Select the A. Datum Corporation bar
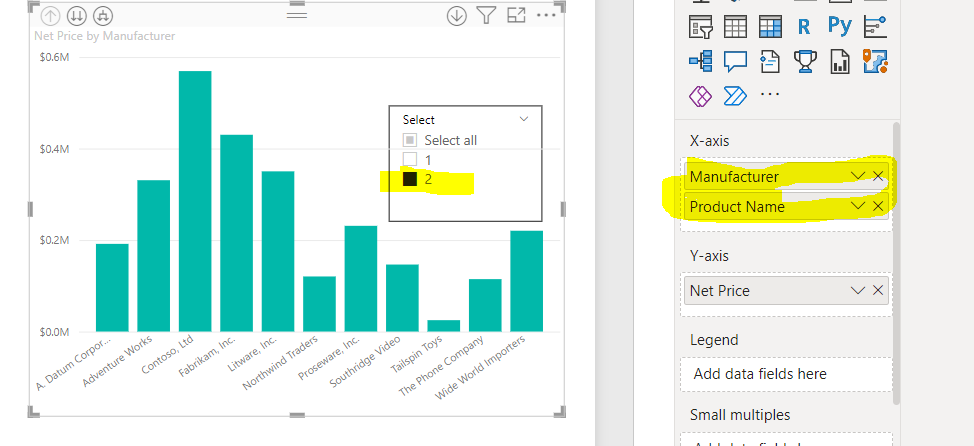The height and width of the screenshot is (446, 974). point(112,288)
